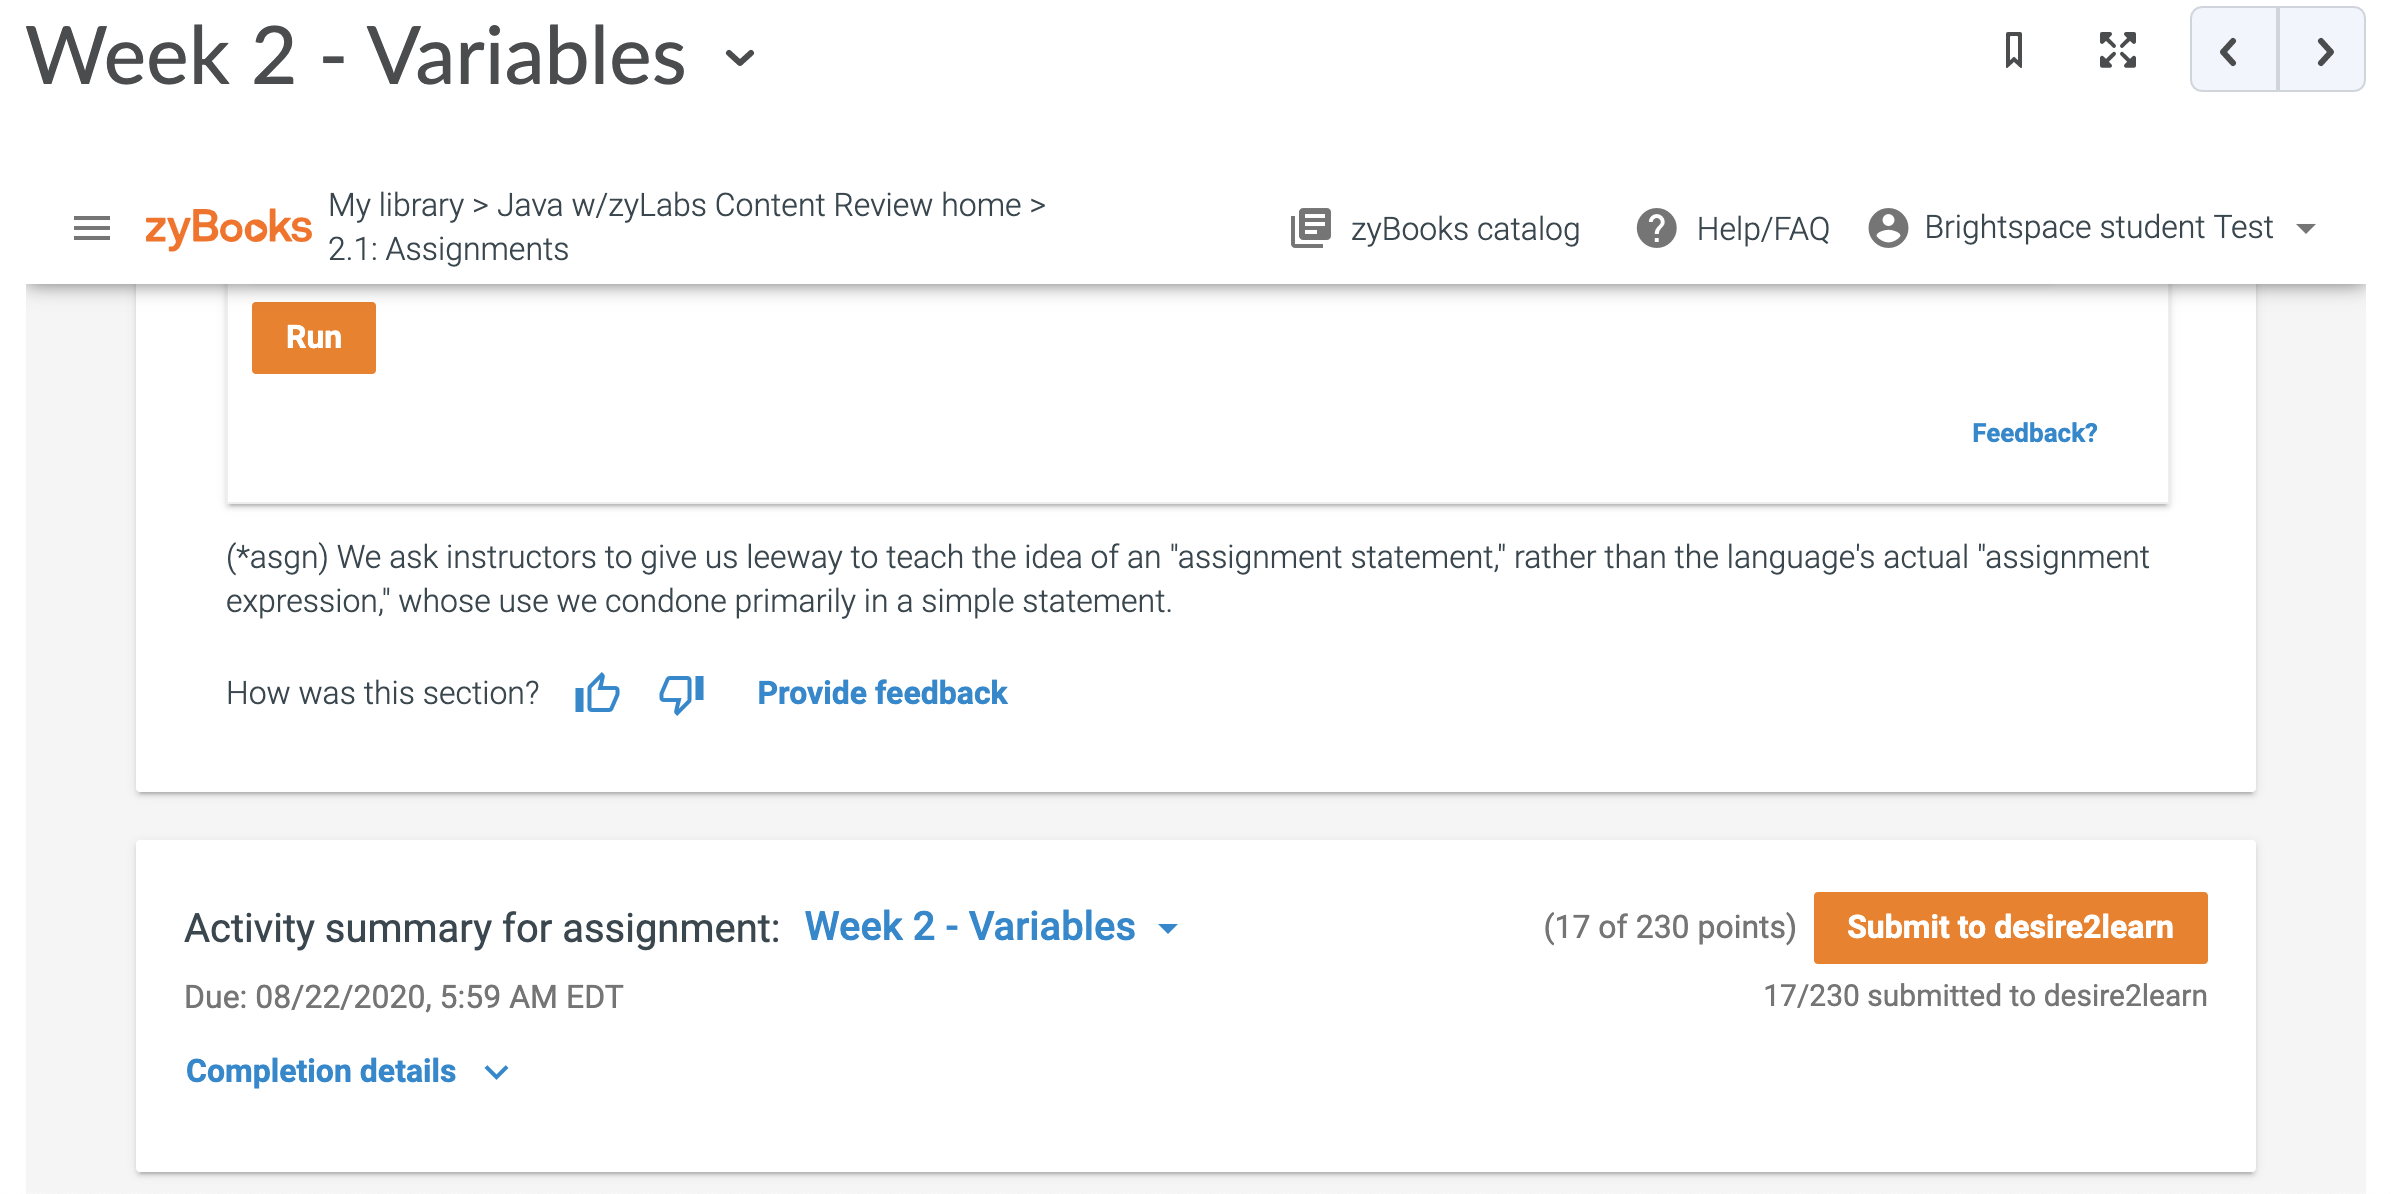
Task: Click the user account avatar icon
Action: pos(1887,228)
